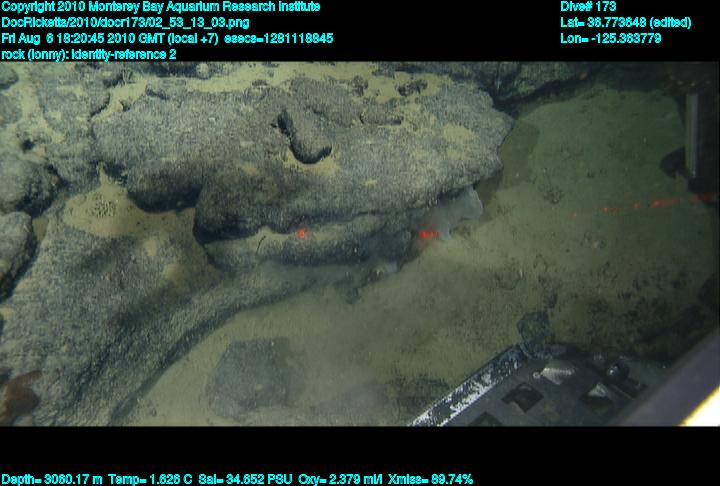Click the rock identity-reference 2 annotation
Viewport: 720px width, 486px height.
(x=89, y=54)
